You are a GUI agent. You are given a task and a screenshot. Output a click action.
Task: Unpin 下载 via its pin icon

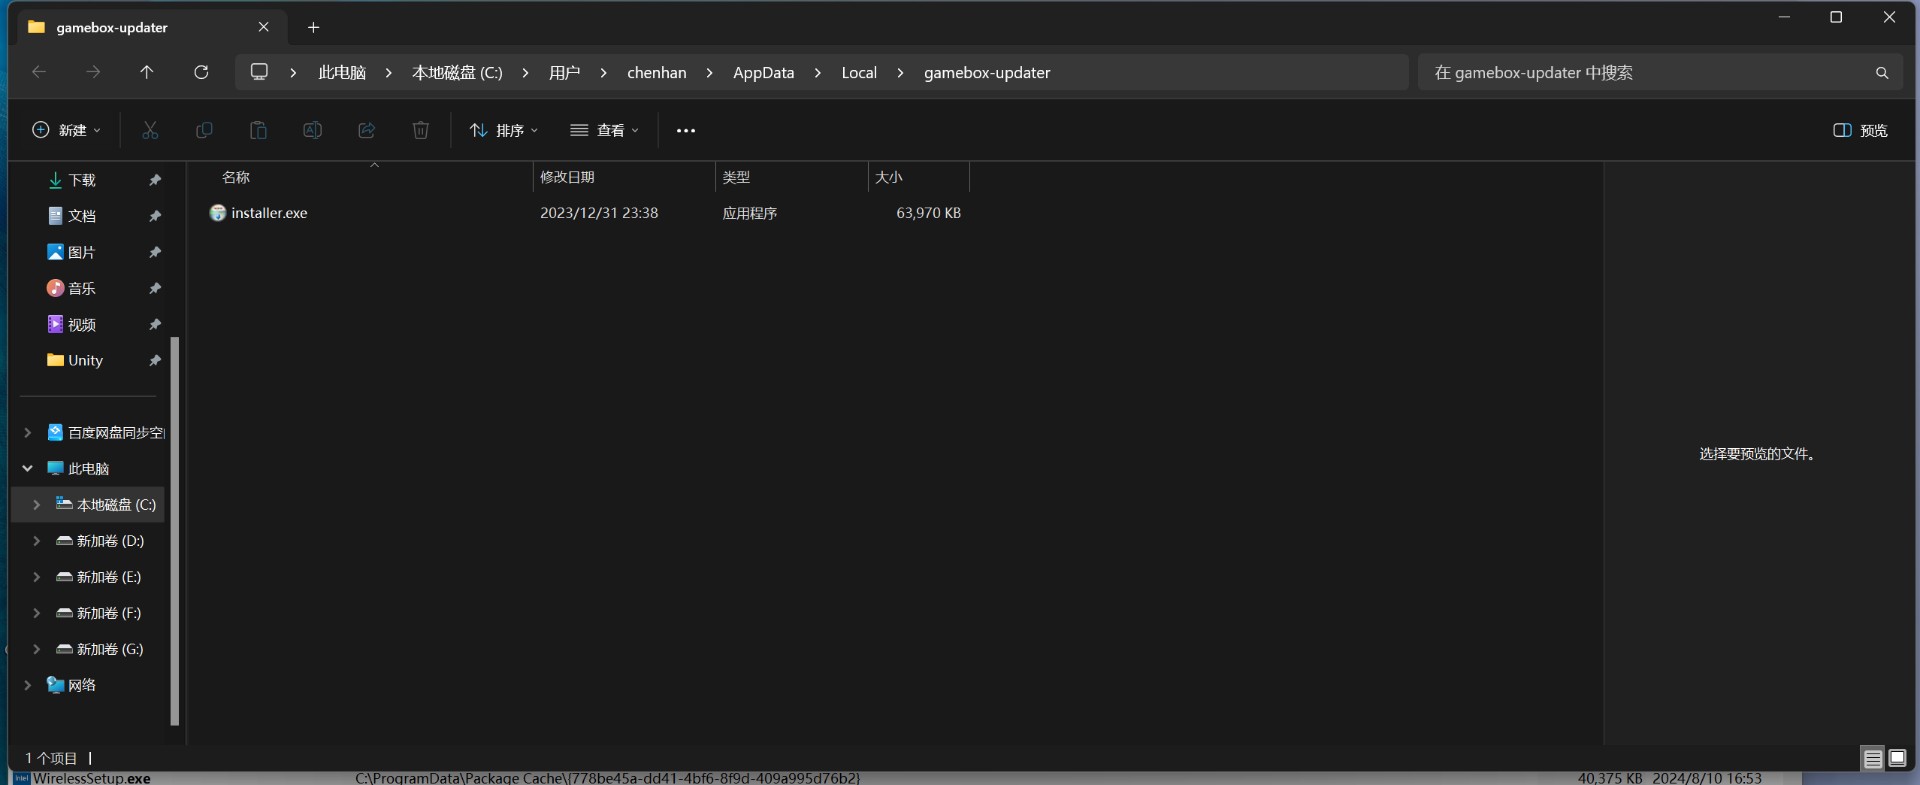155,180
